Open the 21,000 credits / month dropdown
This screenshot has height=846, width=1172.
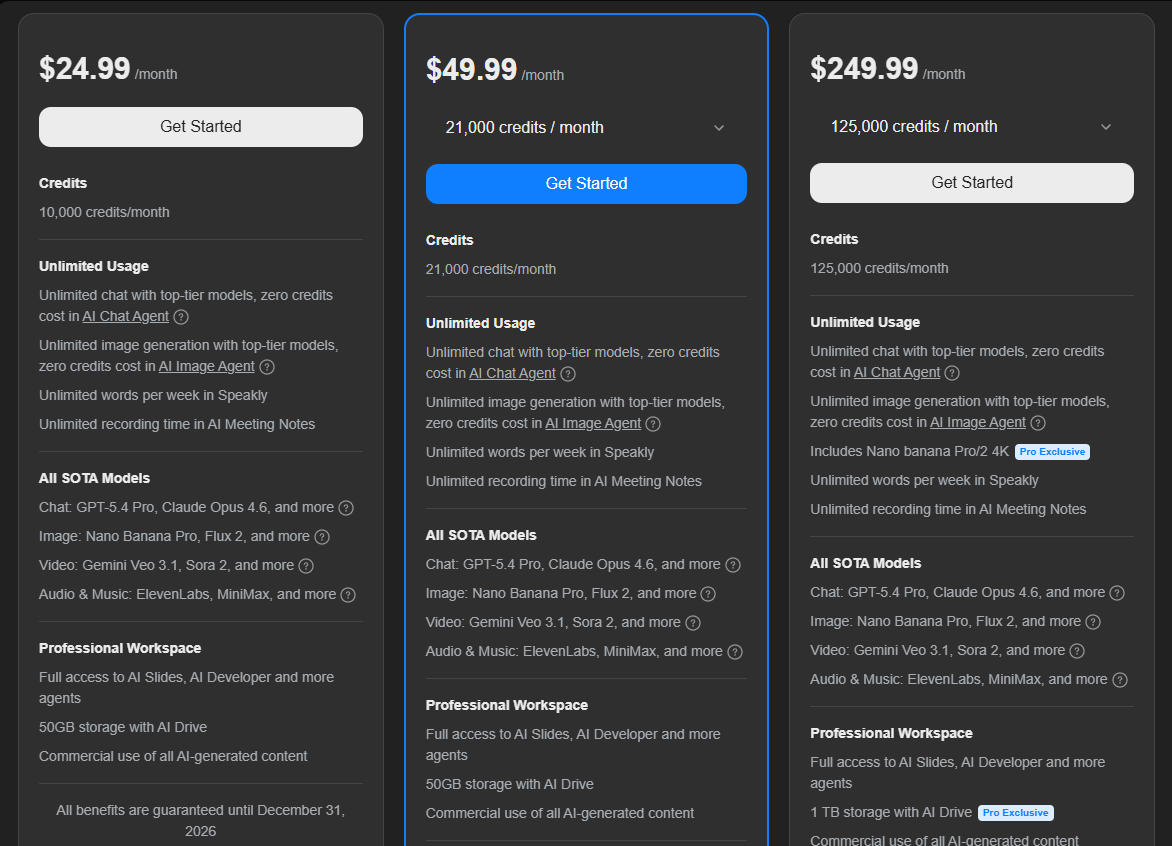coord(586,128)
